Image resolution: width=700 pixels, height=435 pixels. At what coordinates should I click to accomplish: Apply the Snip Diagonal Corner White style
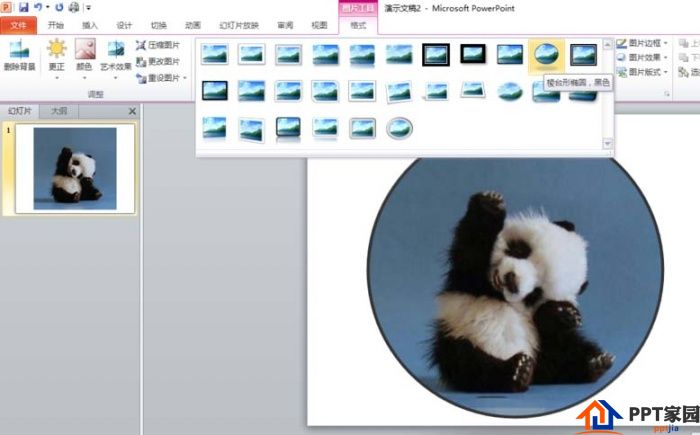coord(325,91)
